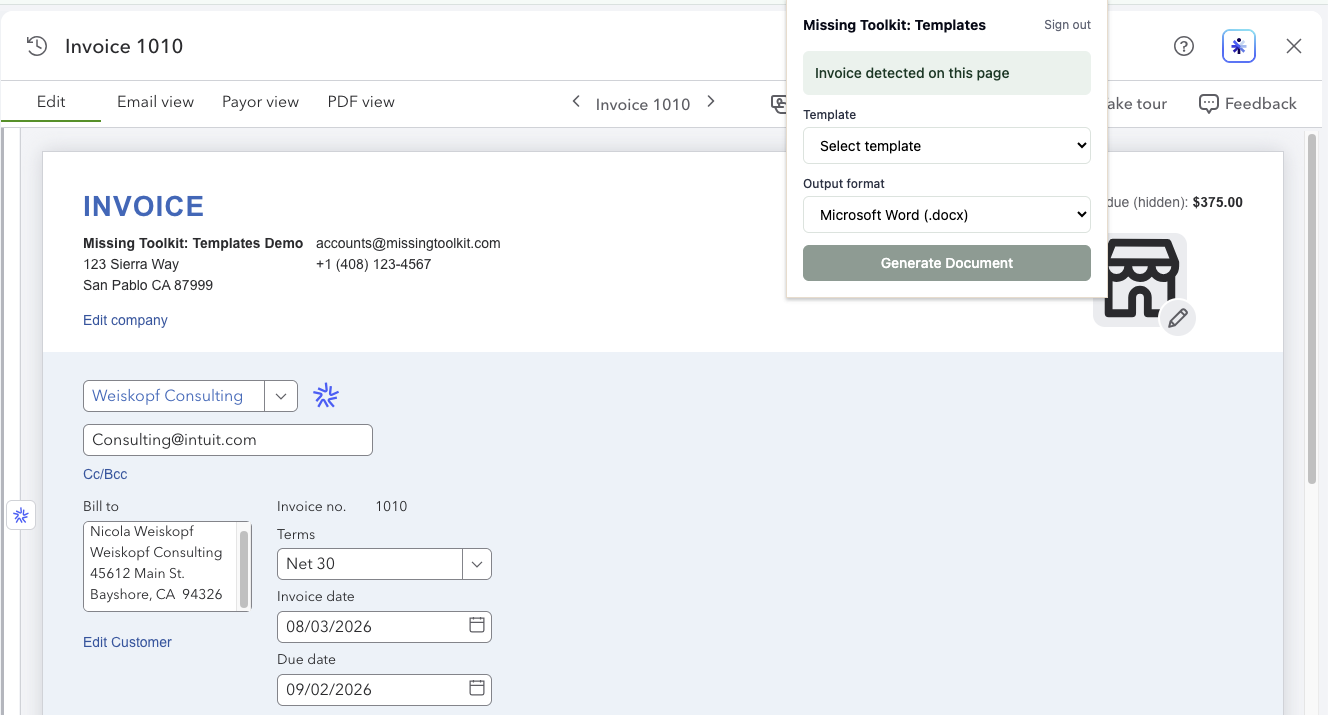
Task: Open the Feedback speech bubble icon
Action: (x=1208, y=103)
